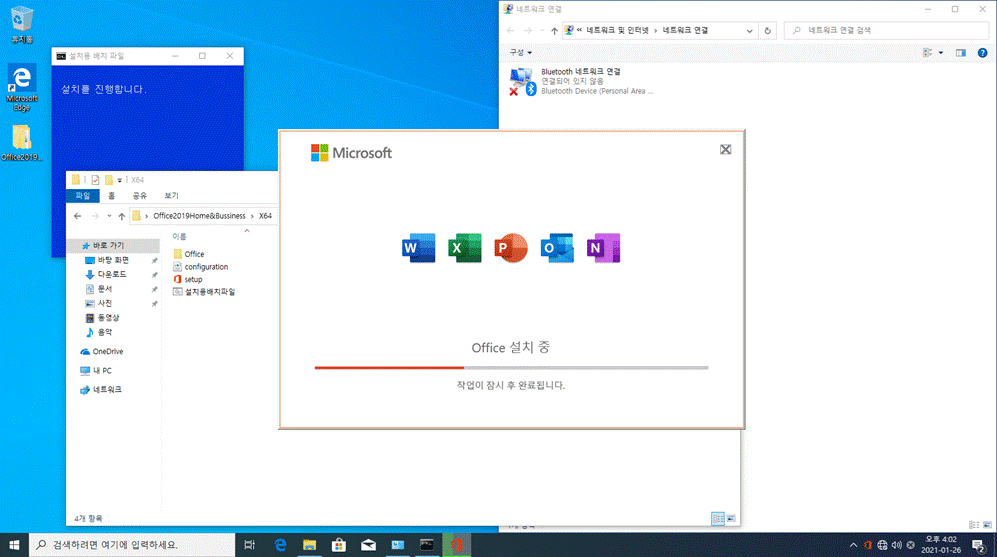Launch Edge from the taskbar
This screenshot has width=997, height=557.
click(280, 545)
